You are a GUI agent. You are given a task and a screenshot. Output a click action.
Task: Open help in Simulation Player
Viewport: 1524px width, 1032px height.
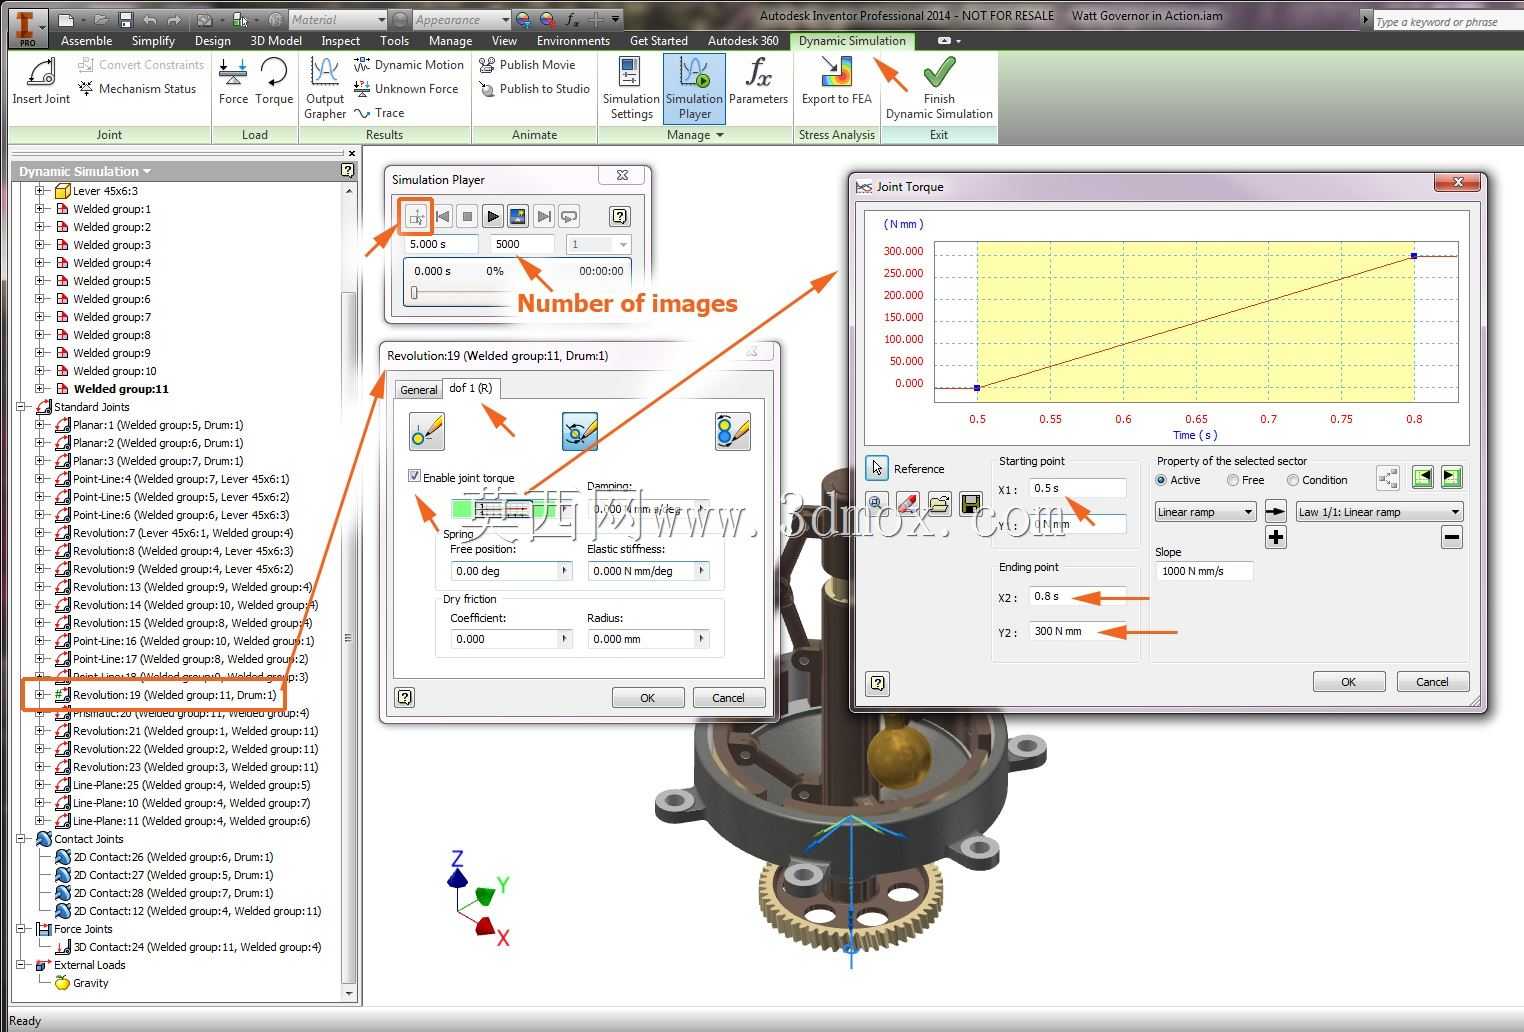(x=619, y=216)
